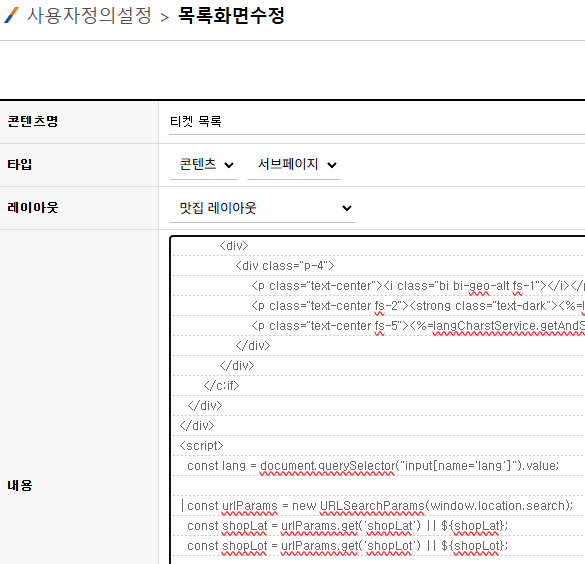Click the <script> line in the editor
Image resolution: width=585 pixels, height=564 pixels.
[201, 446]
